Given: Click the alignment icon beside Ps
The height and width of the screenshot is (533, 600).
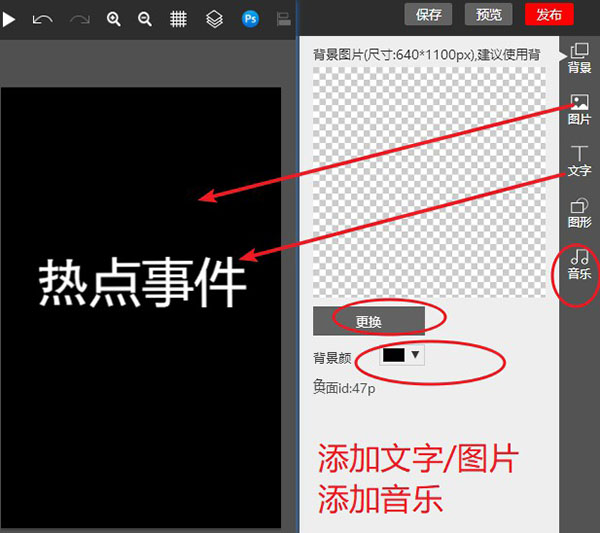Looking at the screenshot, I should [284, 19].
